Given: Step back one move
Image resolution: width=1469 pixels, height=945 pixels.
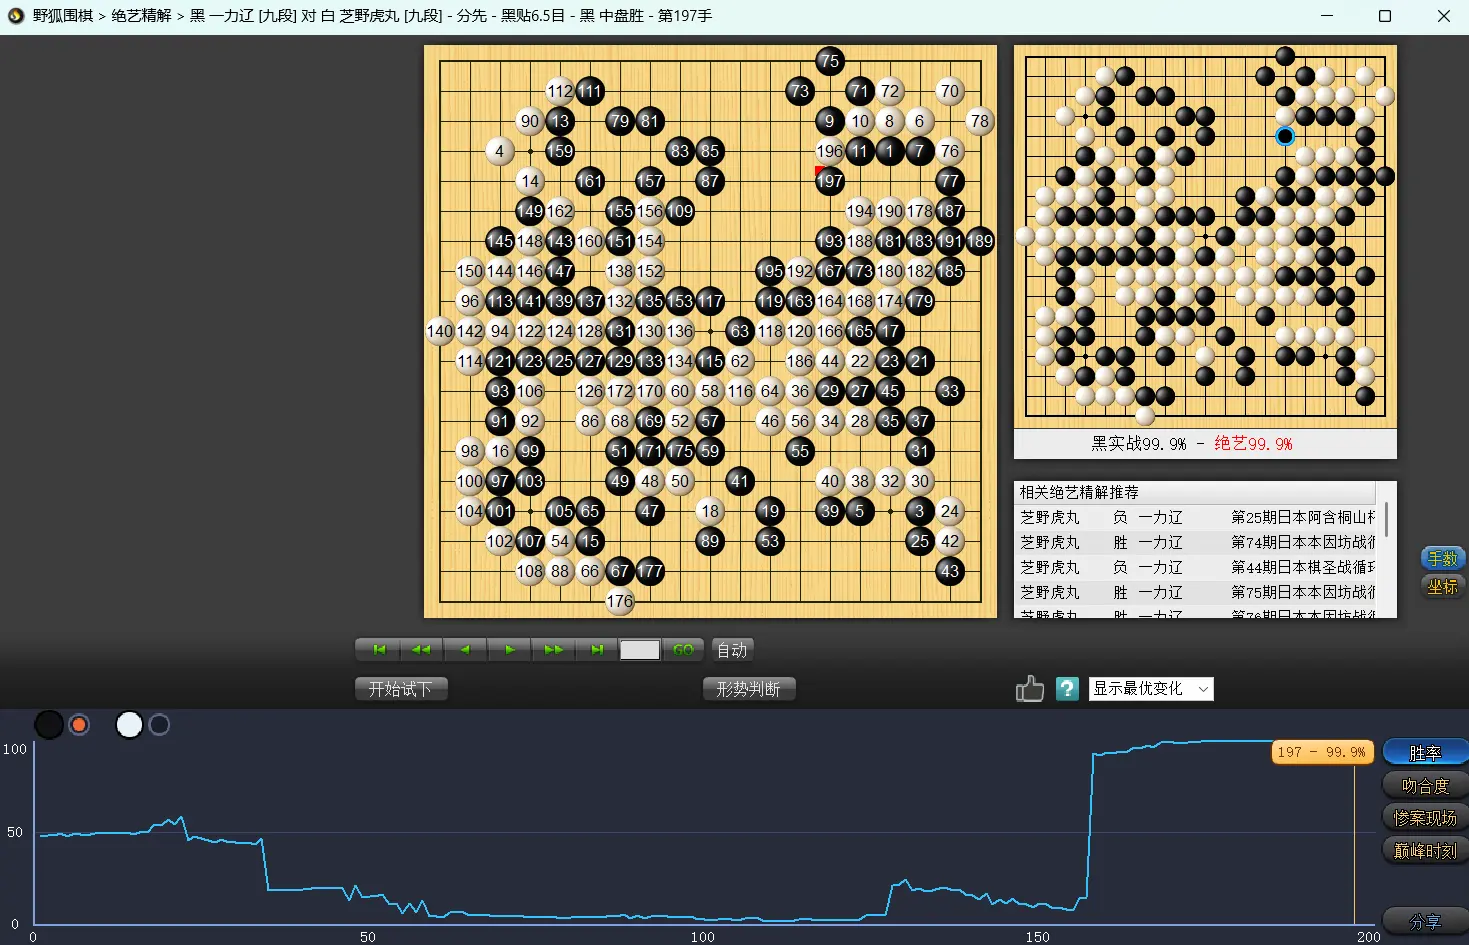Looking at the screenshot, I should (465, 650).
